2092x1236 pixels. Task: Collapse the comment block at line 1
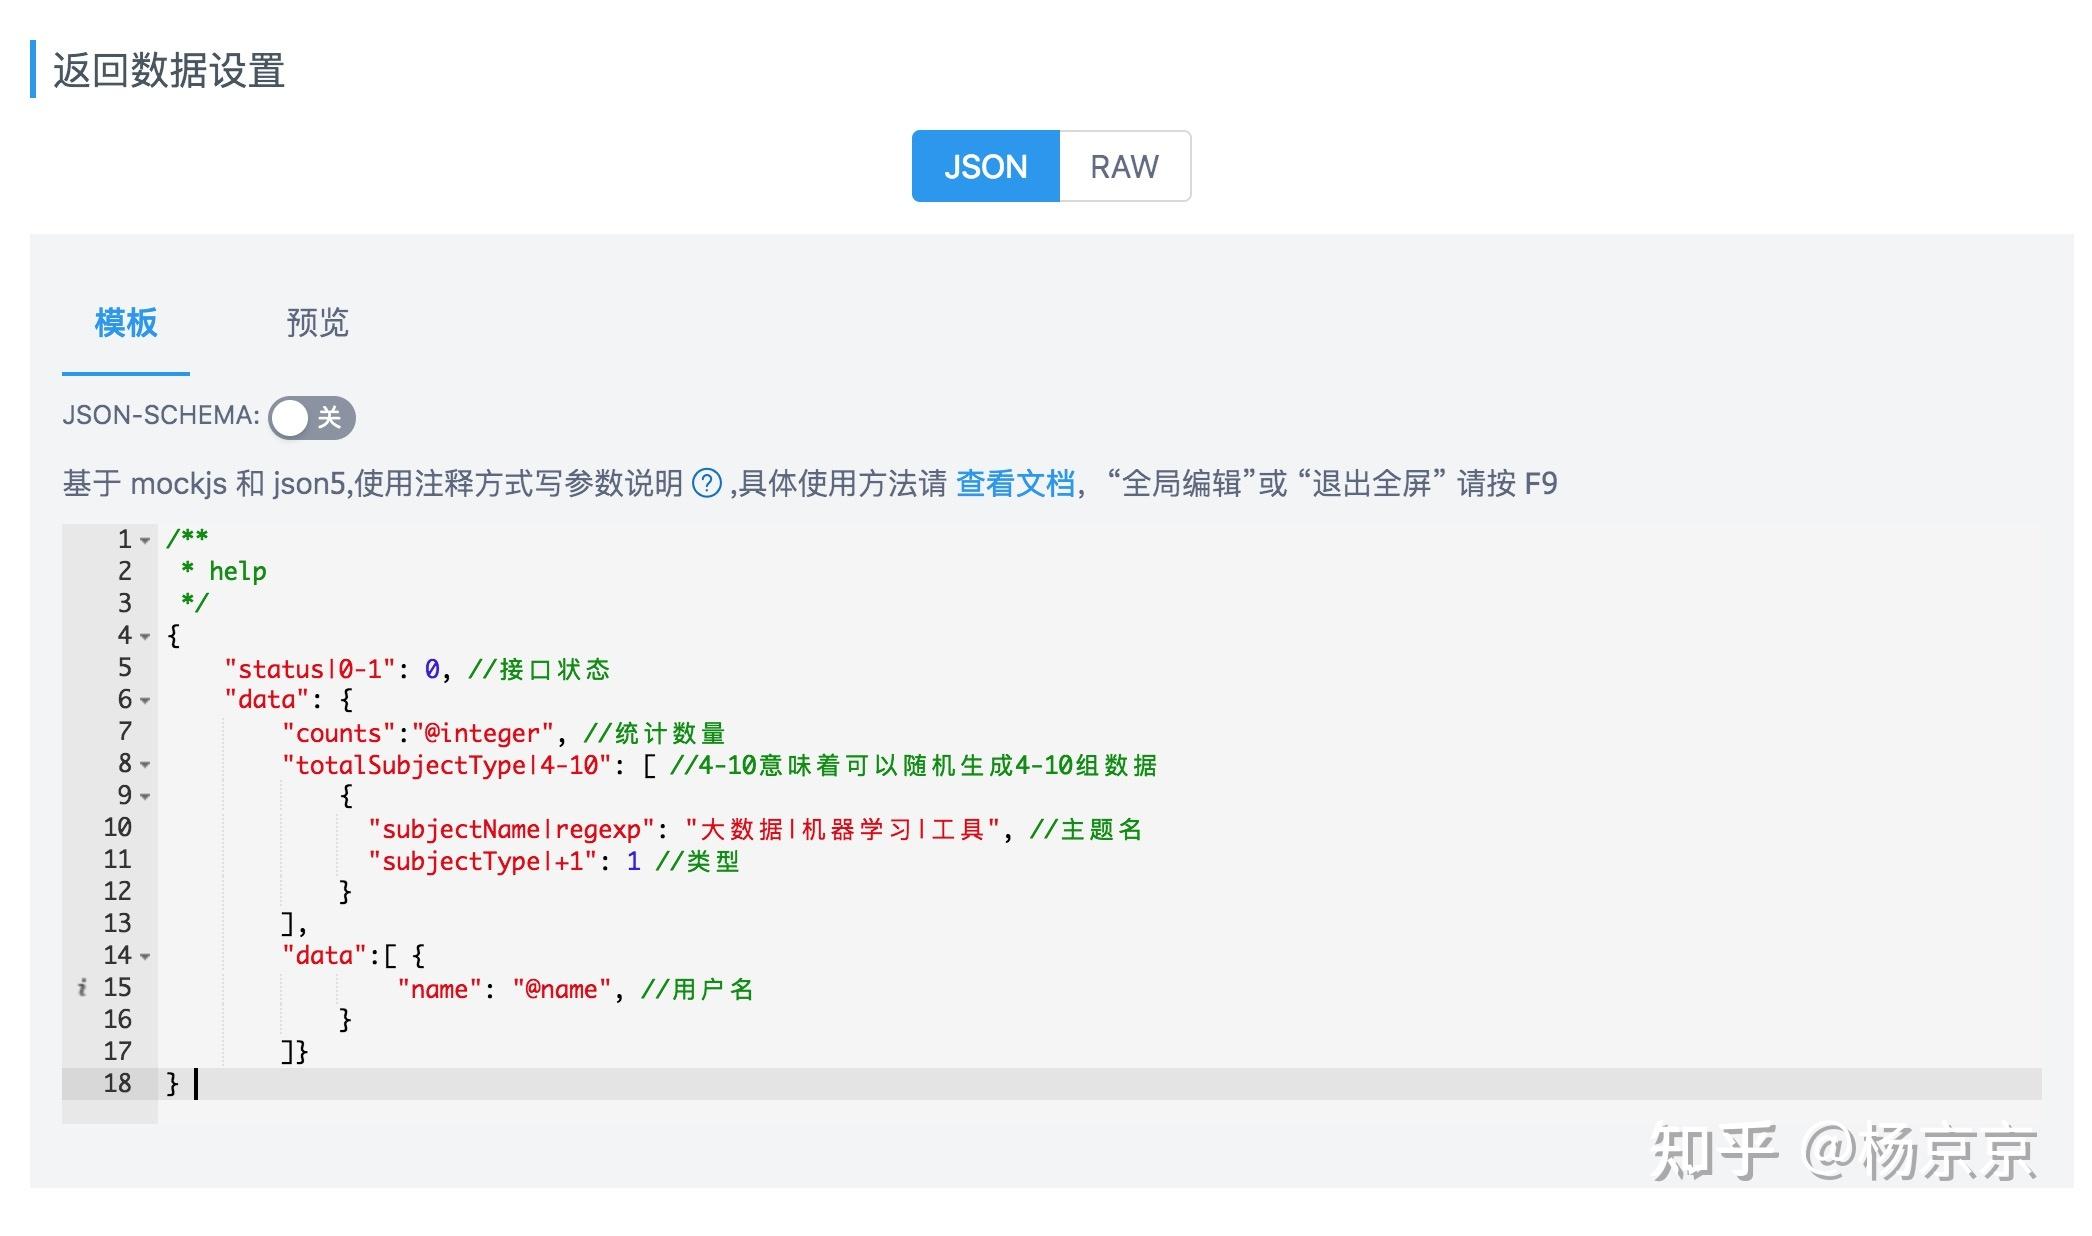[x=146, y=541]
